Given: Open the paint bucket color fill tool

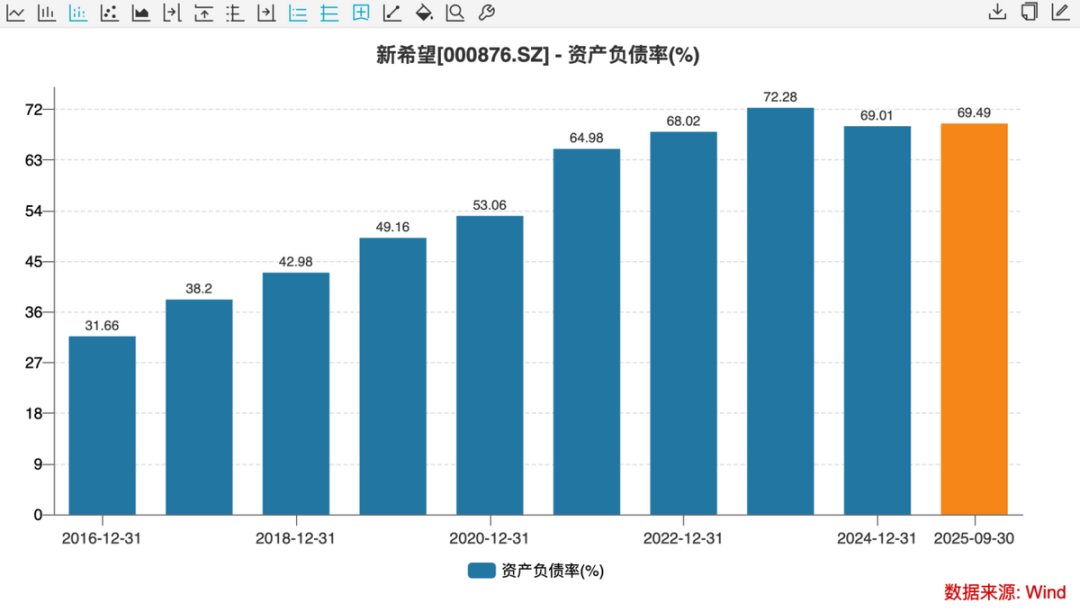Looking at the screenshot, I should (424, 12).
